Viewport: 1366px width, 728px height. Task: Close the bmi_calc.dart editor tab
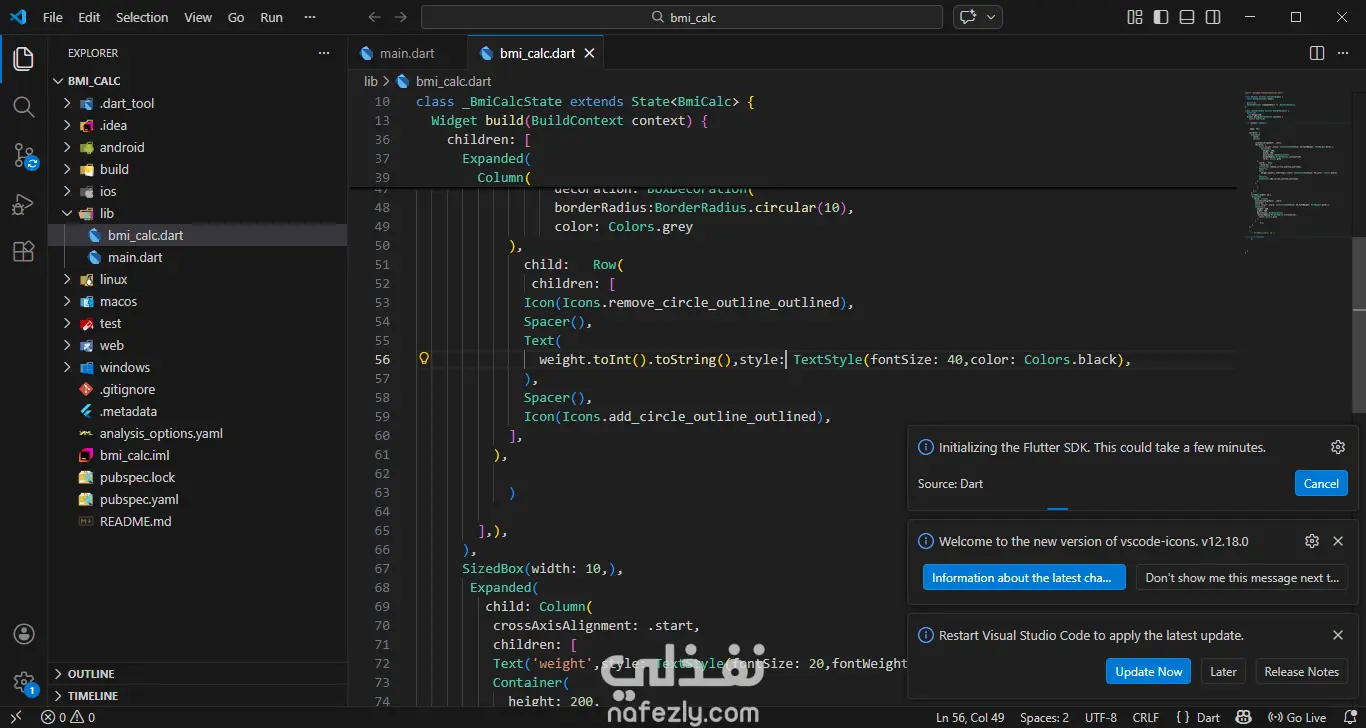click(590, 53)
